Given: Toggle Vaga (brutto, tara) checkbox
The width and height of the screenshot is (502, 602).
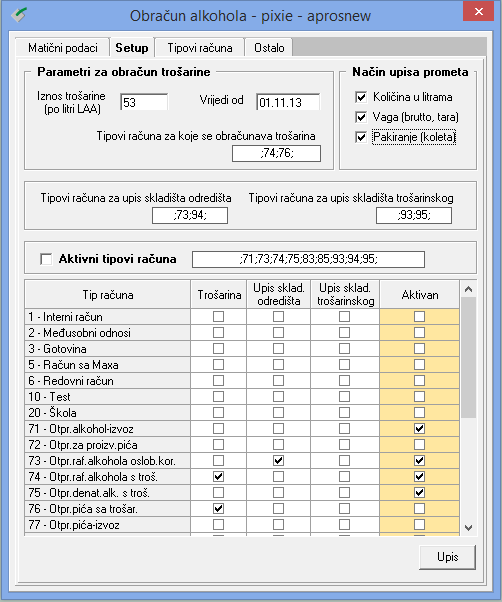Looking at the screenshot, I should pos(361,117).
